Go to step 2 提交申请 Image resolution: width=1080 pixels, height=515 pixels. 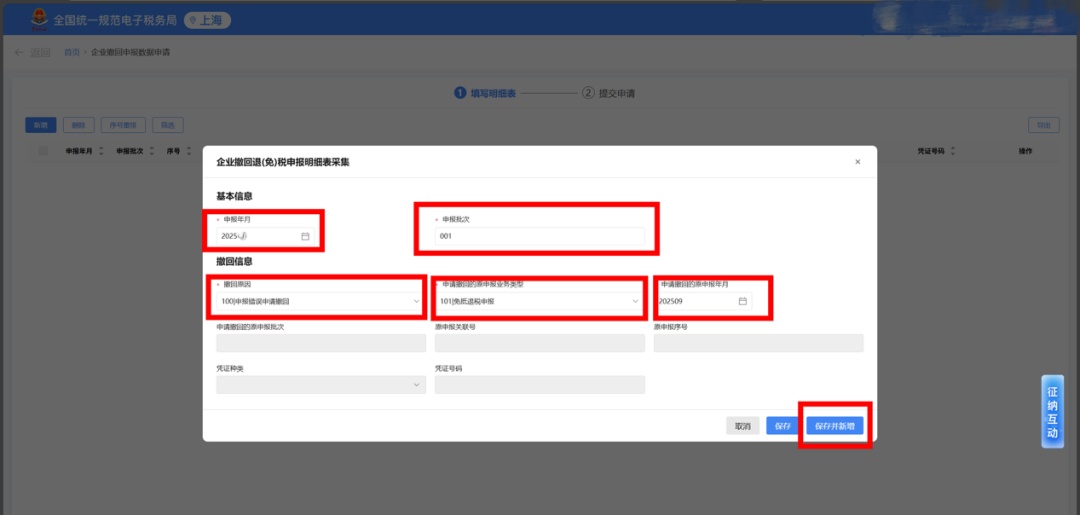(608, 93)
